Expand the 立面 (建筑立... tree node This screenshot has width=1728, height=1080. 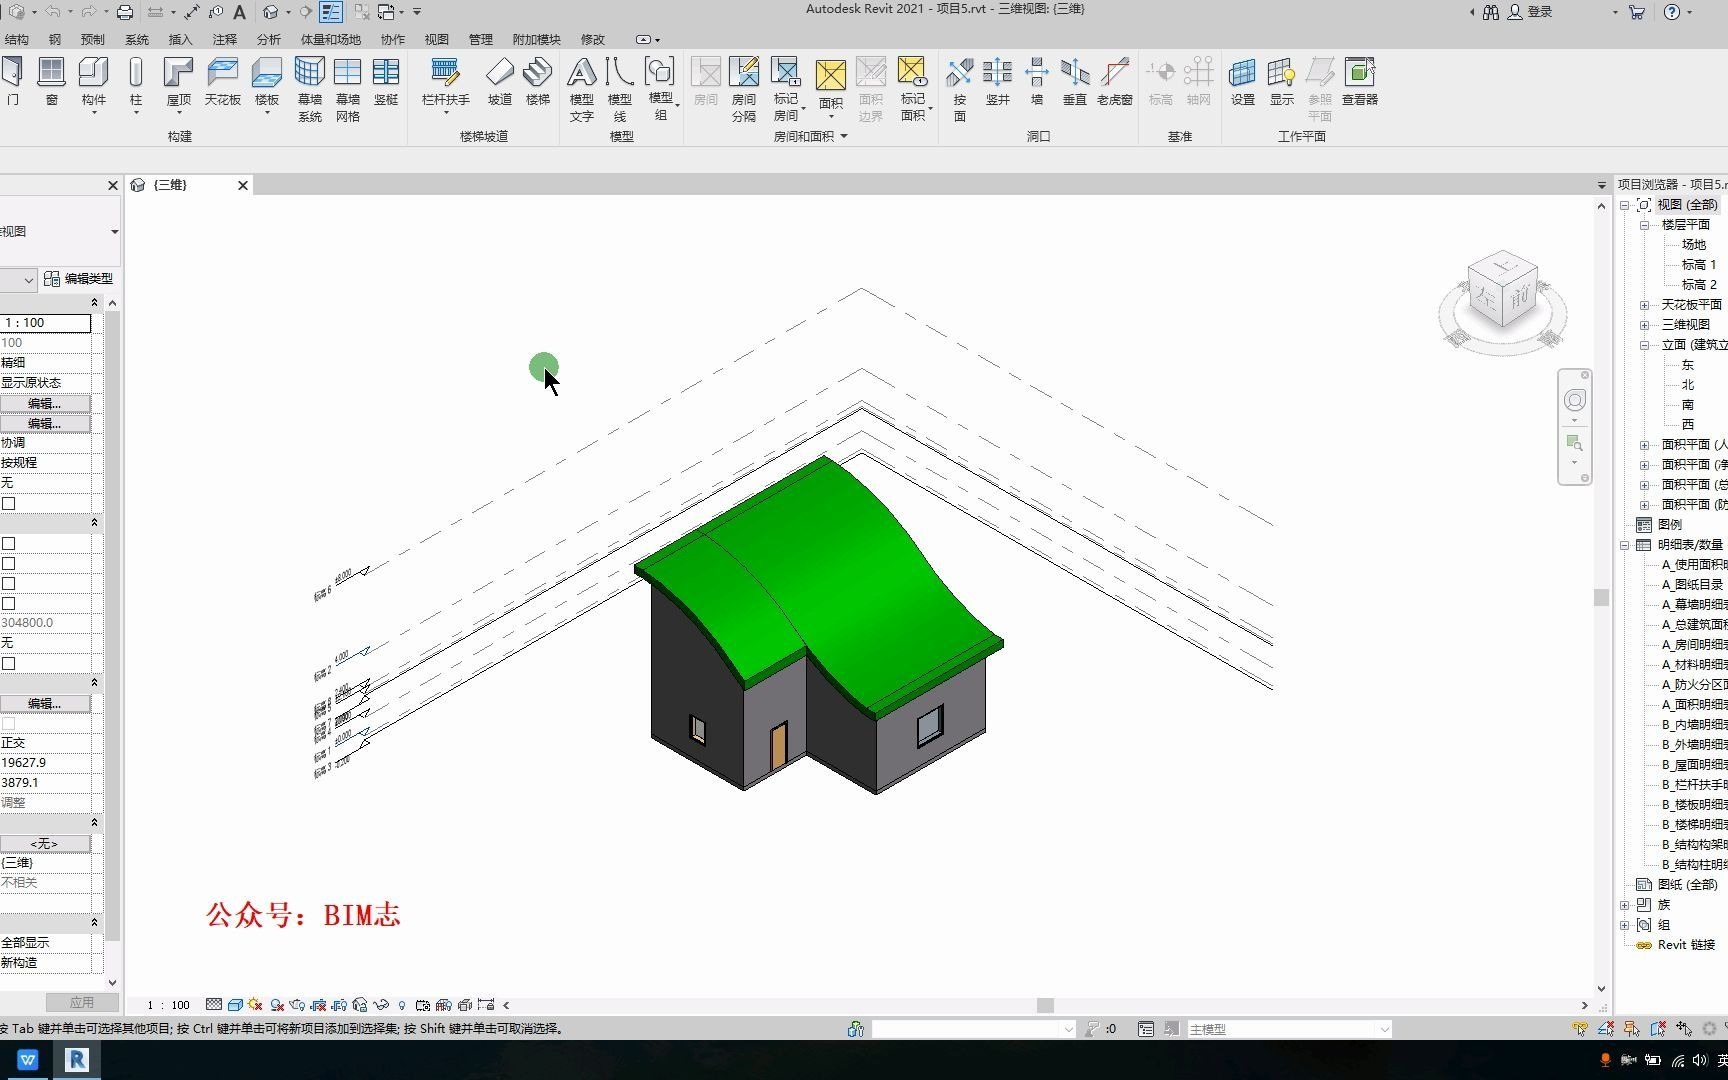pyautogui.click(x=1645, y=344)
